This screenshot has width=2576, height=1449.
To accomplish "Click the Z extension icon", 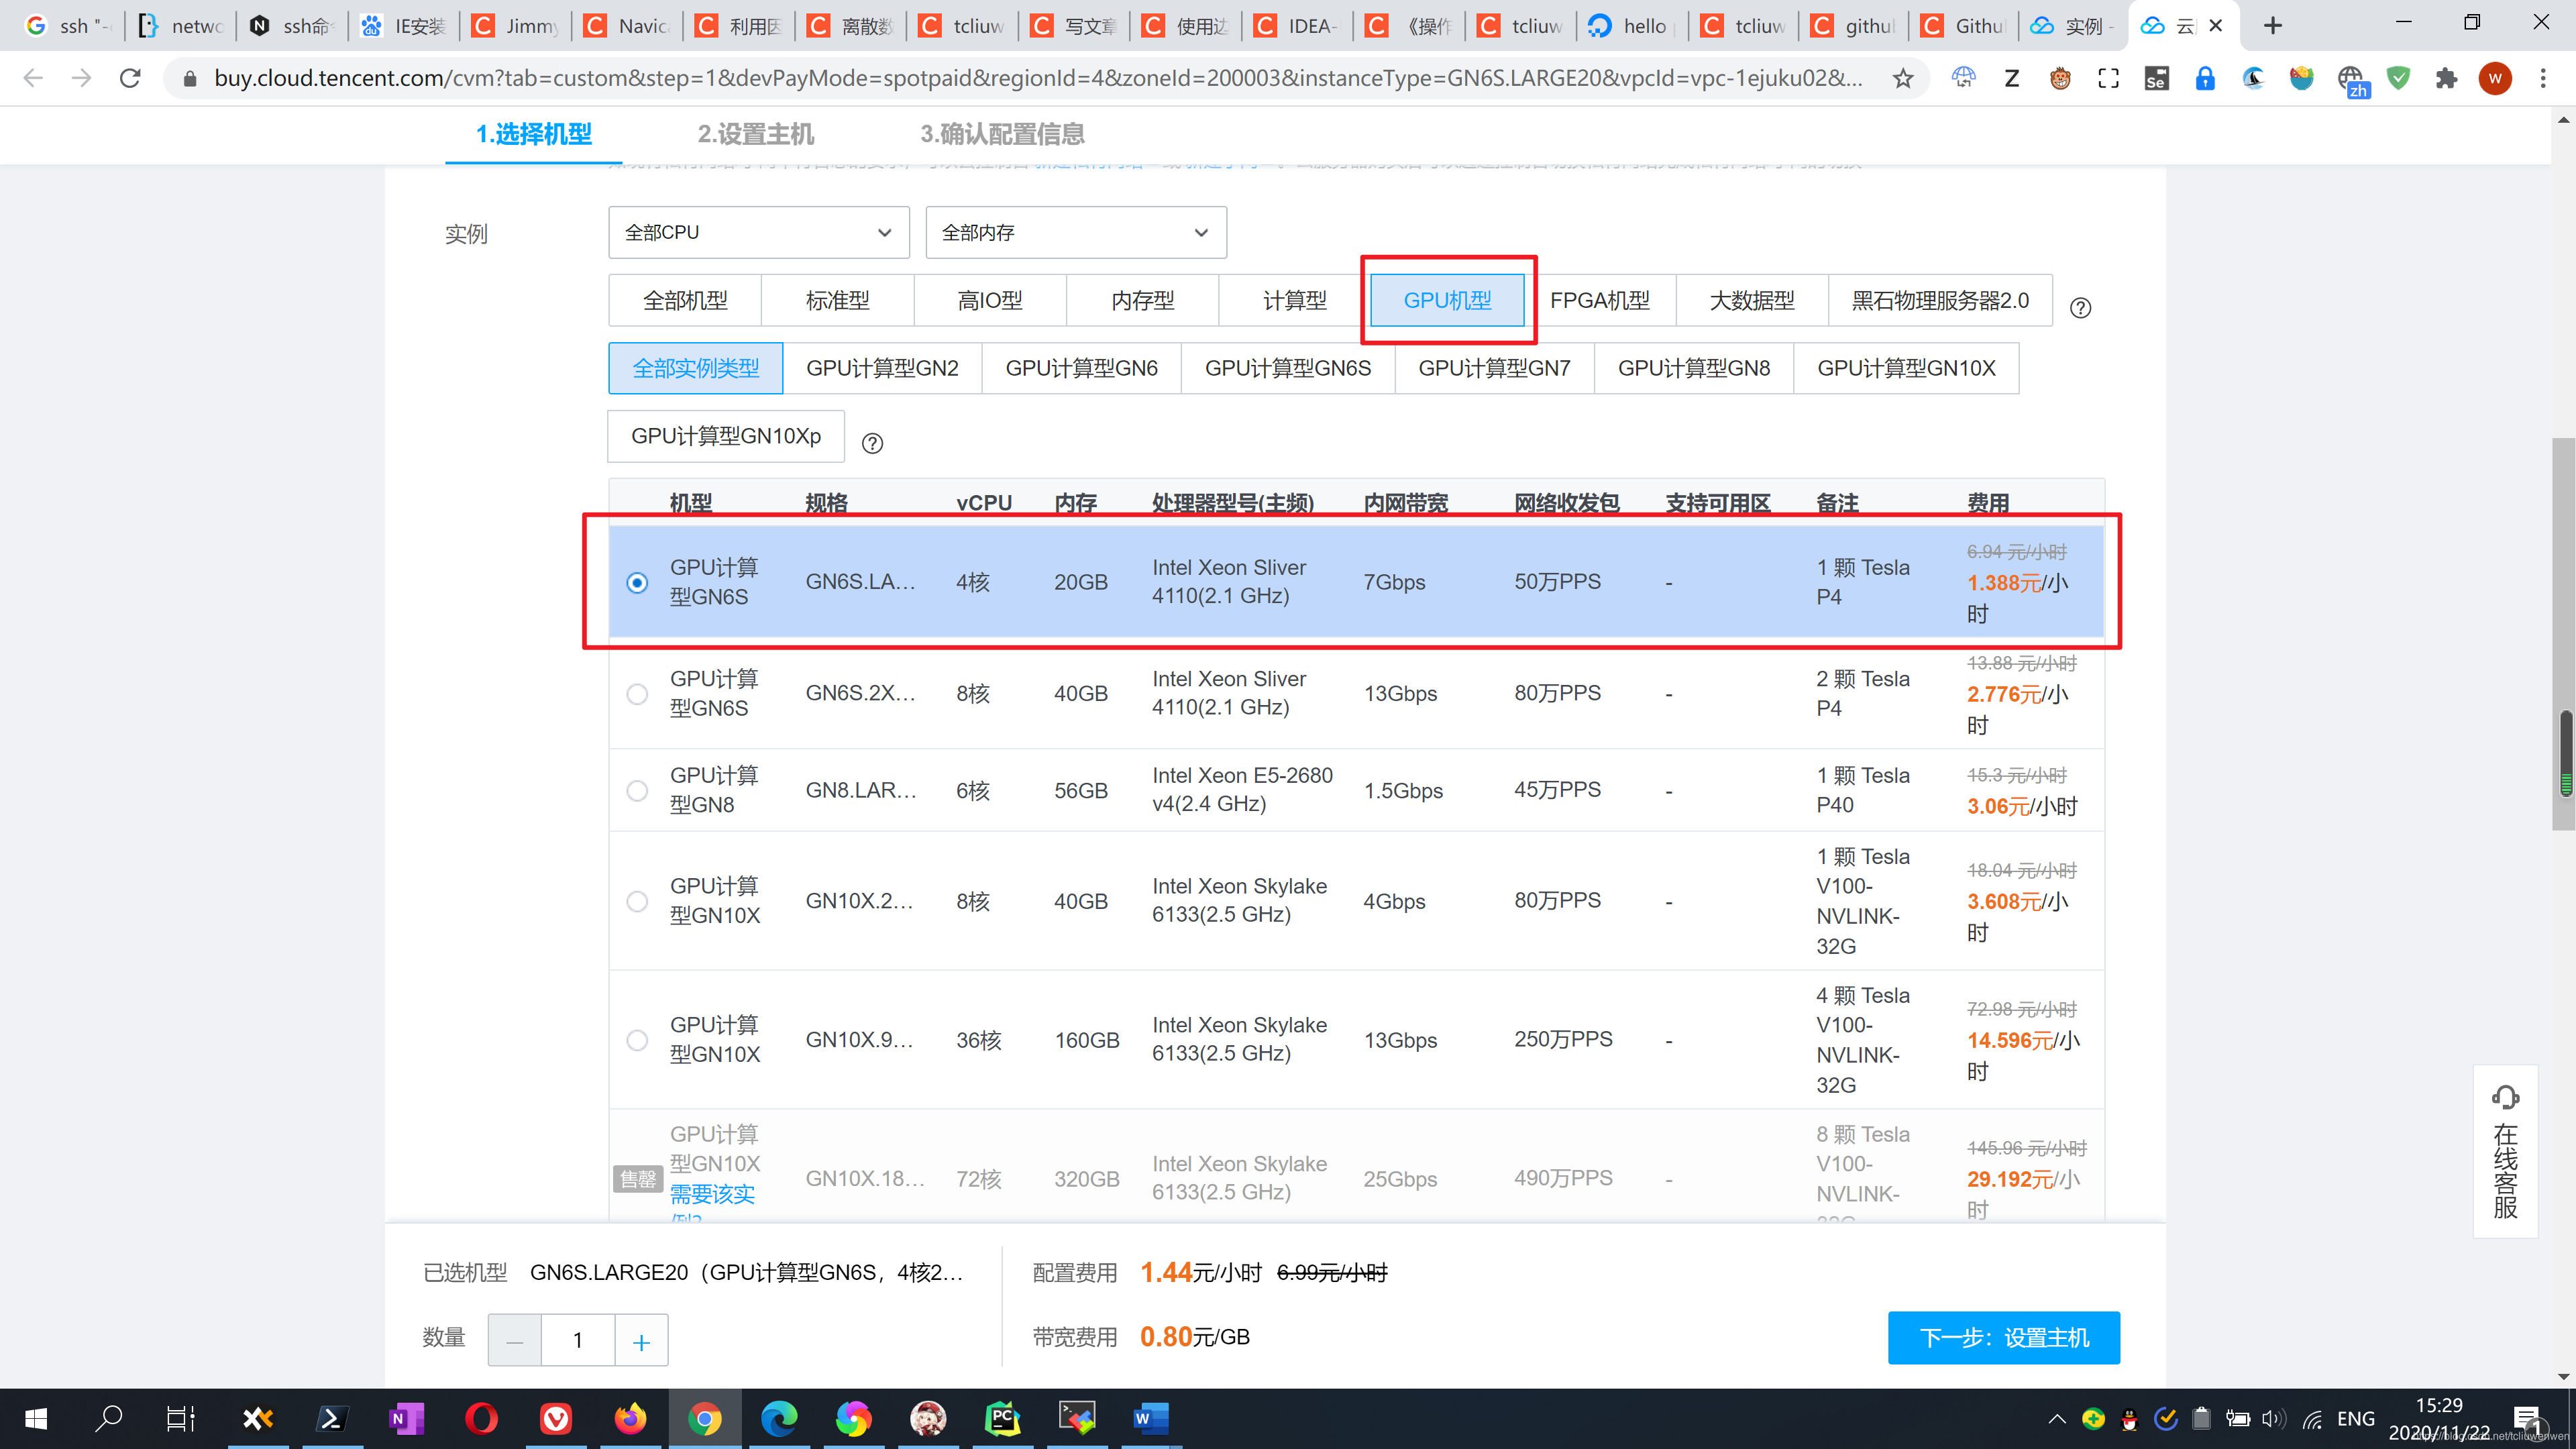I will pos(2012,78).
